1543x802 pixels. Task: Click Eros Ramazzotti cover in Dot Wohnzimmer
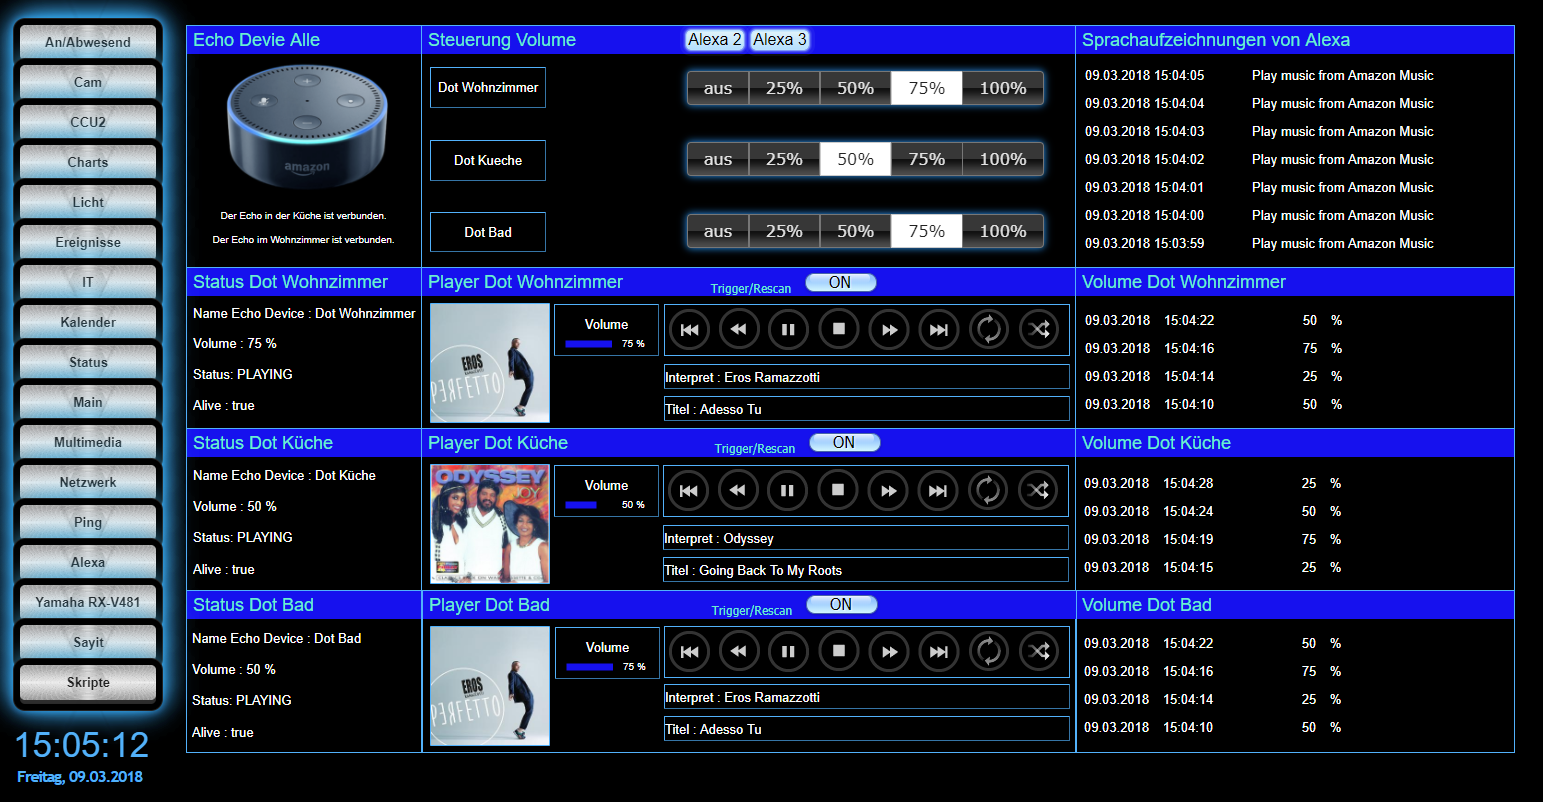tap(490, 363)
